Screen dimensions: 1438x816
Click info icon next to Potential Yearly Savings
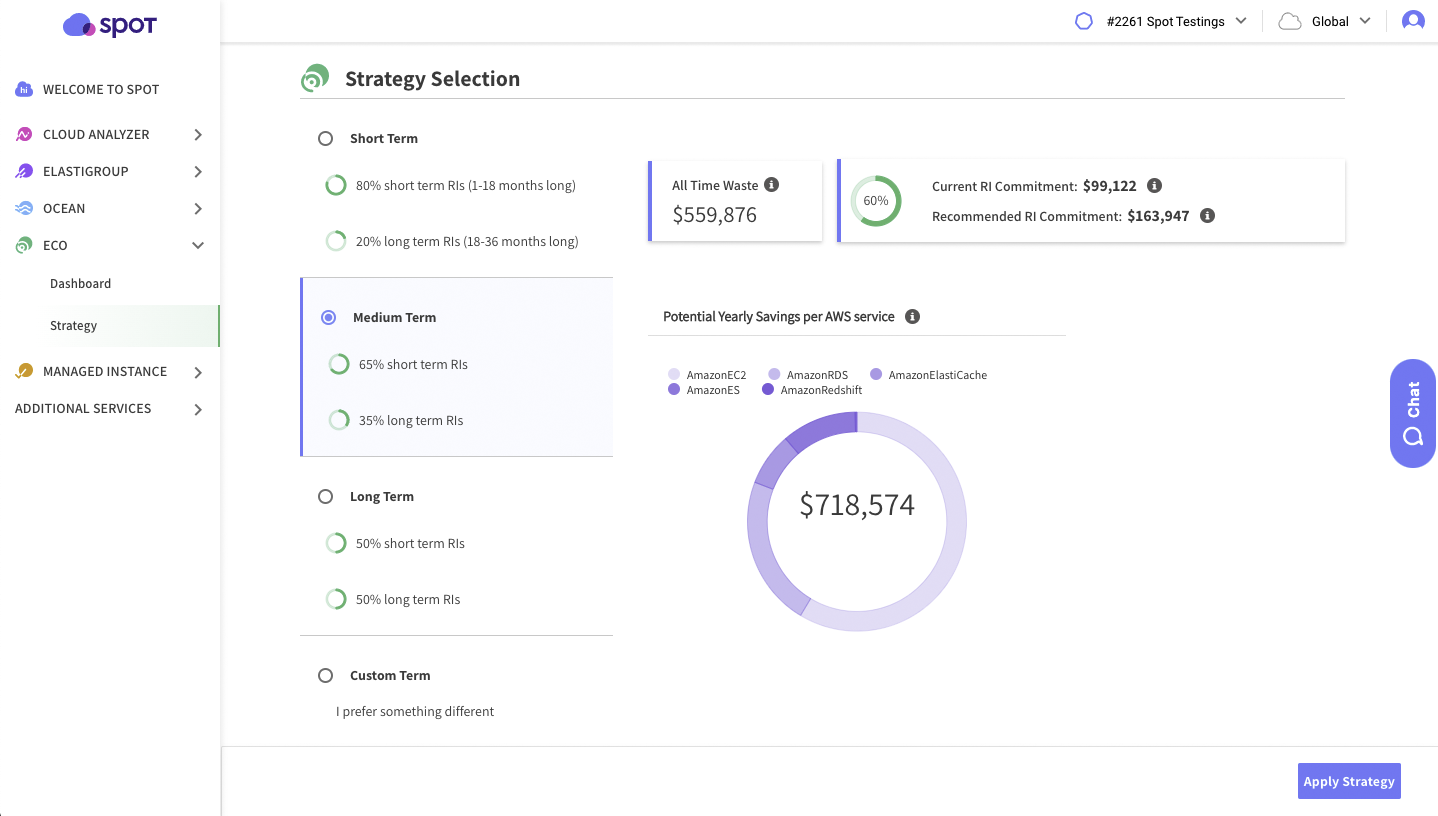pyautogui.click(x=912, y=317)
